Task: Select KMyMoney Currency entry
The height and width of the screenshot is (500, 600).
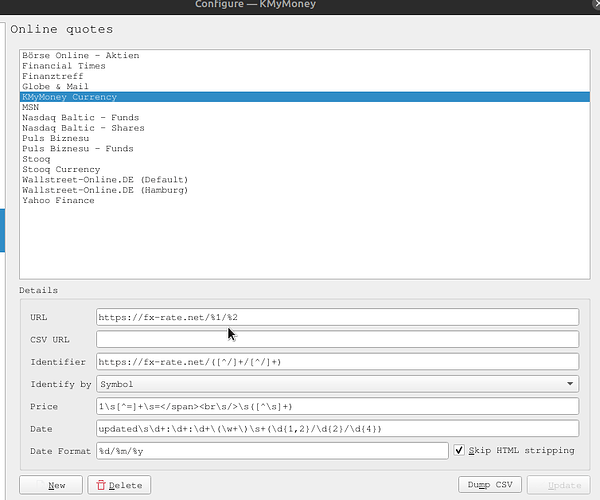Action: (69, 97)
